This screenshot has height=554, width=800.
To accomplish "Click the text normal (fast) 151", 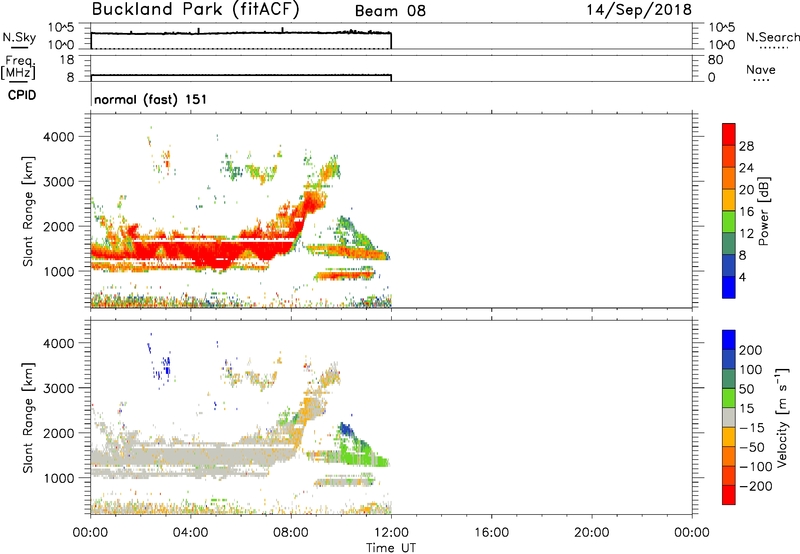I will pyautogui.click(x=151, y=99).
